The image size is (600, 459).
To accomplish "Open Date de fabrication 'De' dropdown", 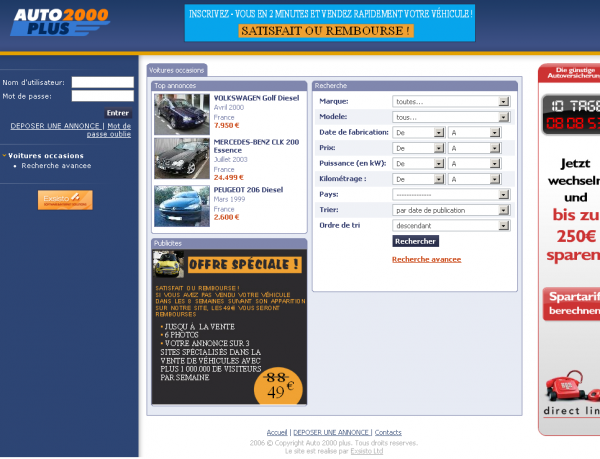I will click(418, 132).
